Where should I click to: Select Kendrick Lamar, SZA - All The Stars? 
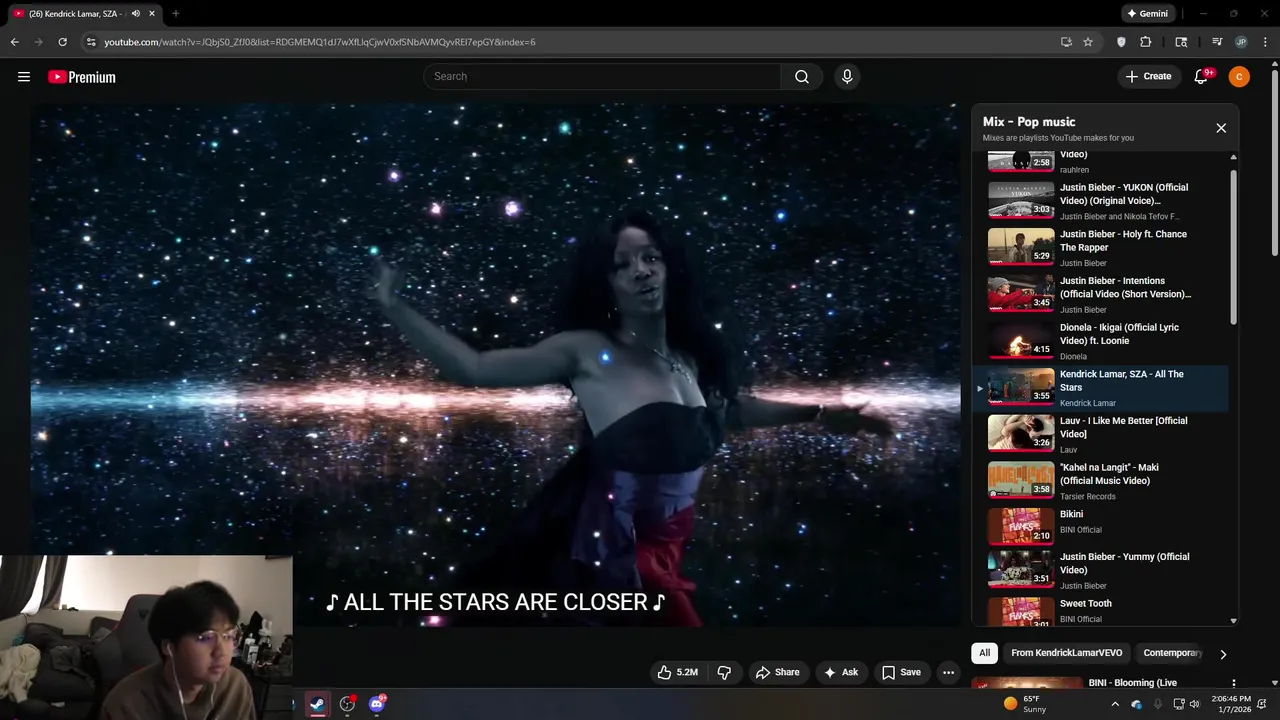click(x=1102, y=388)
